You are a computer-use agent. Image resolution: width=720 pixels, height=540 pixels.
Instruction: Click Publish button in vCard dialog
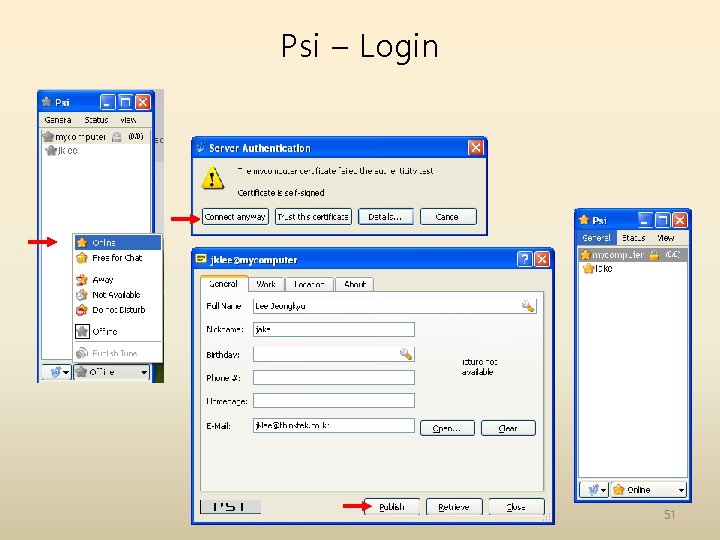(x=392, y=507)
